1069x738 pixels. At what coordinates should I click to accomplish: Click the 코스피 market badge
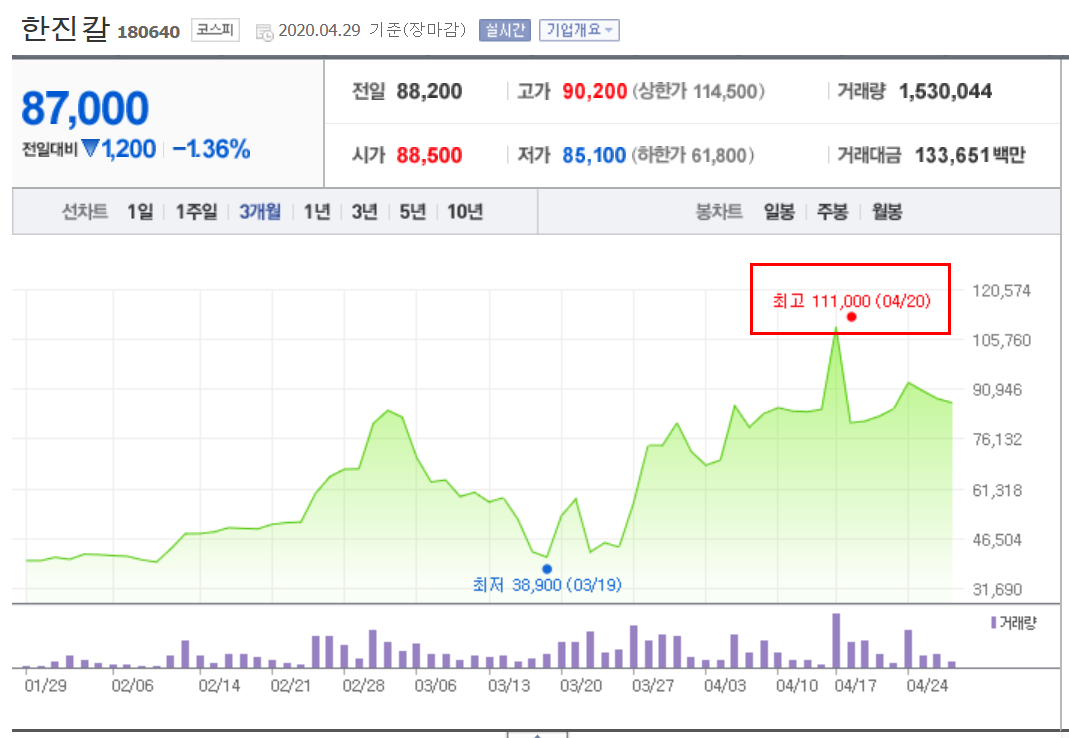(x=214, y=30)
